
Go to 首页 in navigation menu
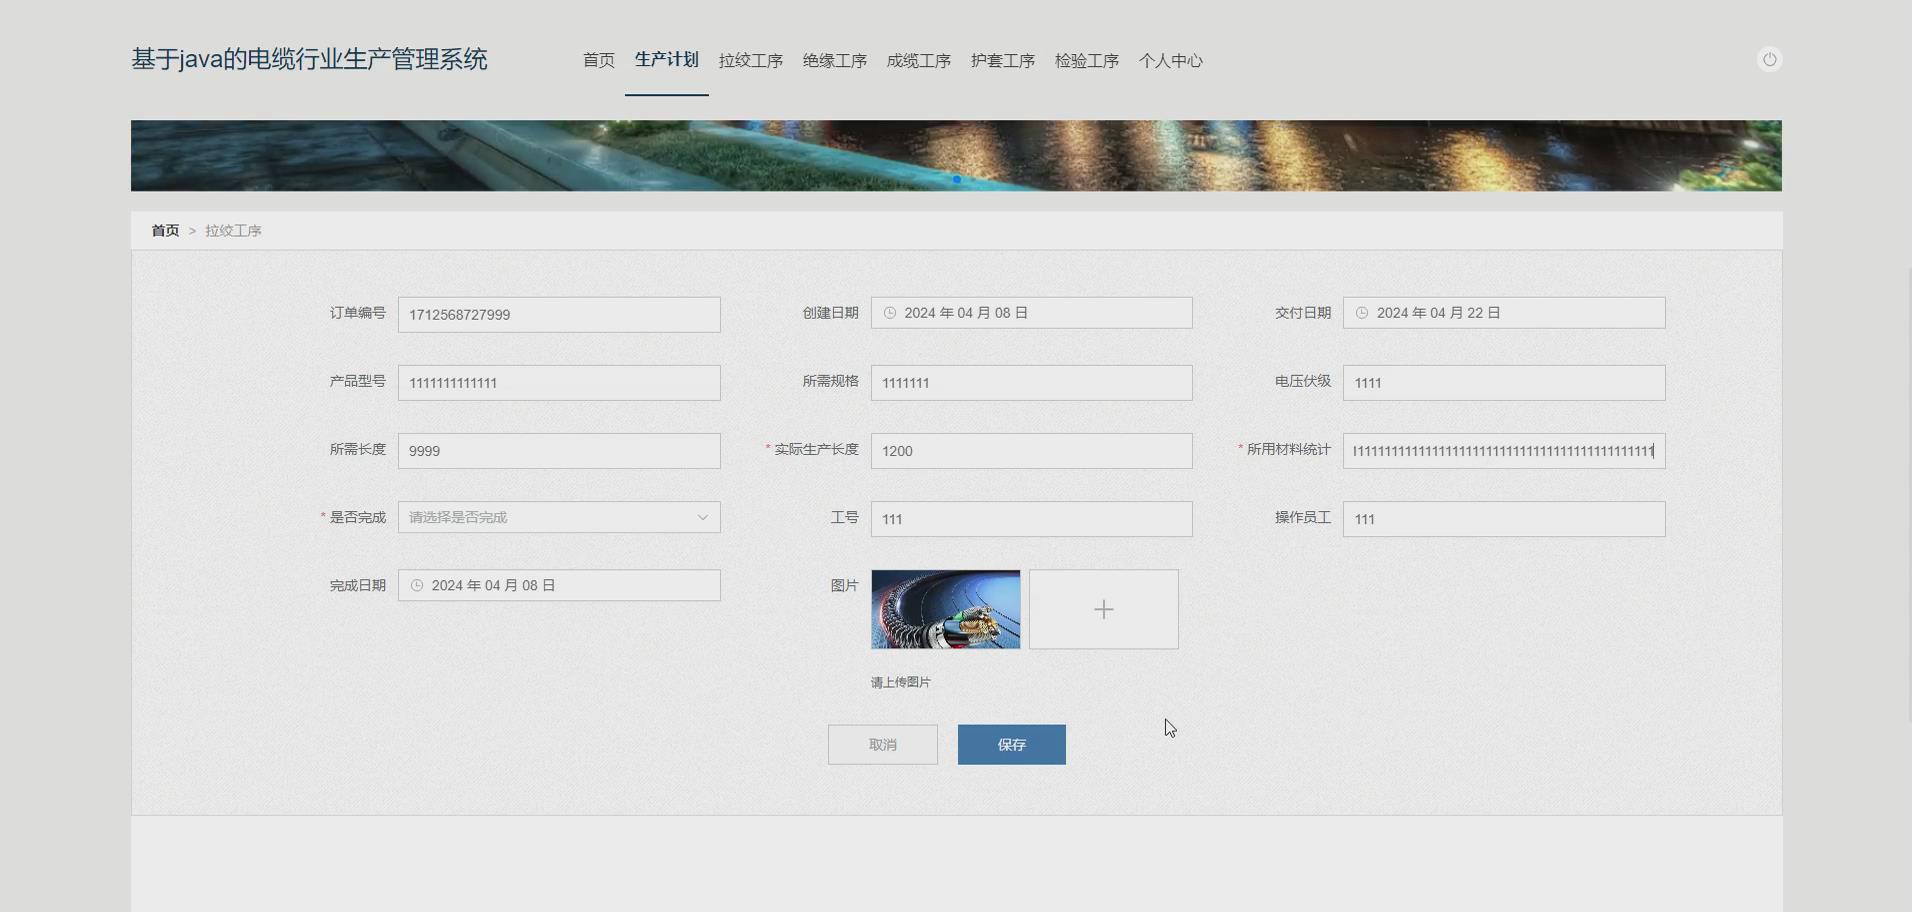coord(599,61)
